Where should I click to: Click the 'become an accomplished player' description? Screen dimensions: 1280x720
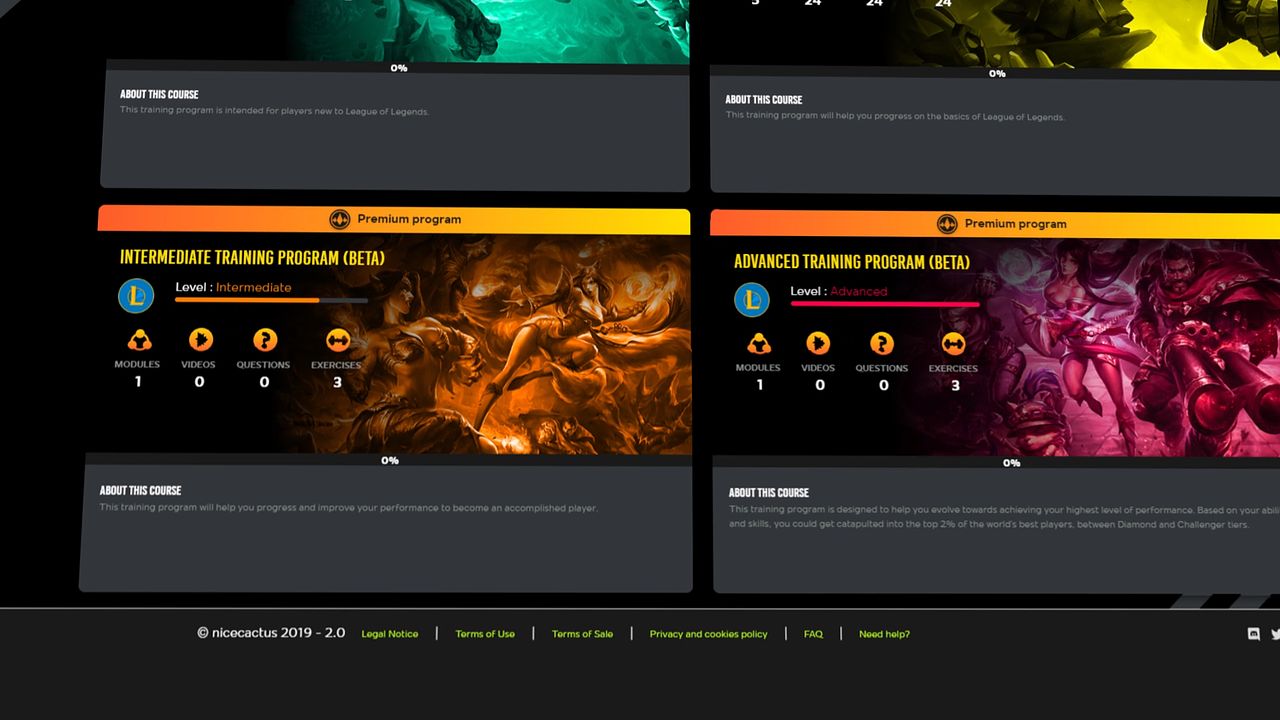click(348, 508)
